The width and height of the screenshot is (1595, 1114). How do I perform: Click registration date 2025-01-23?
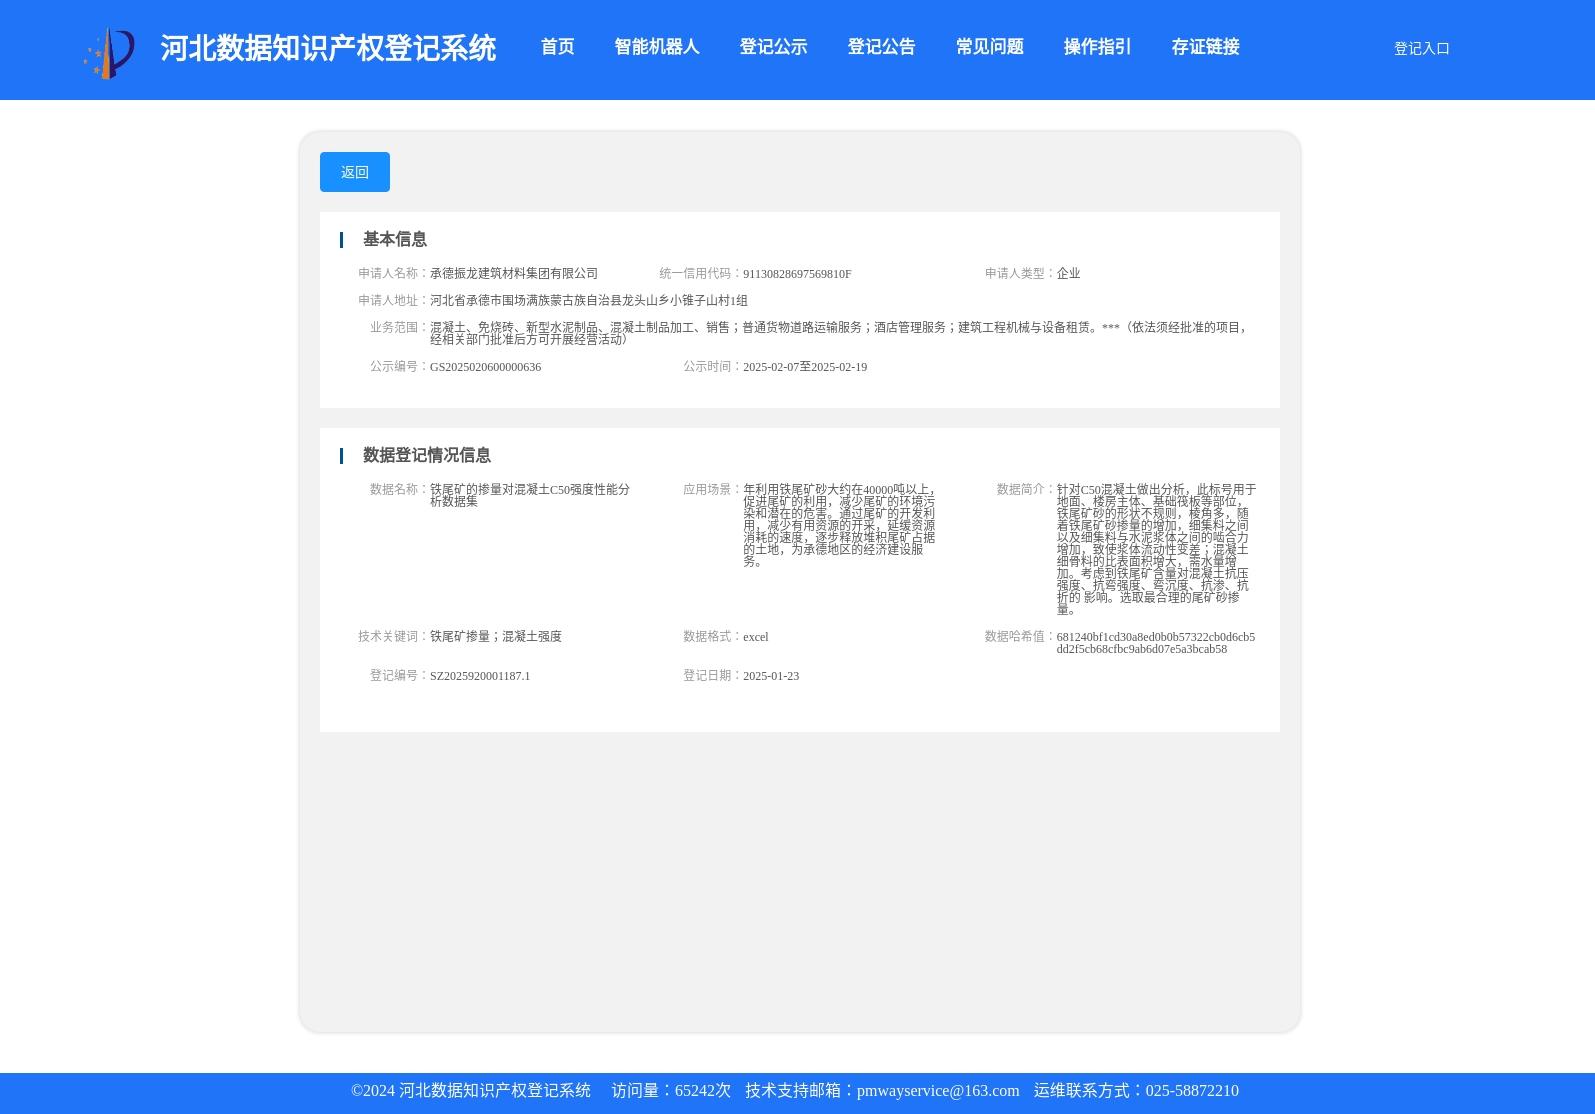[x=771, y=676]
